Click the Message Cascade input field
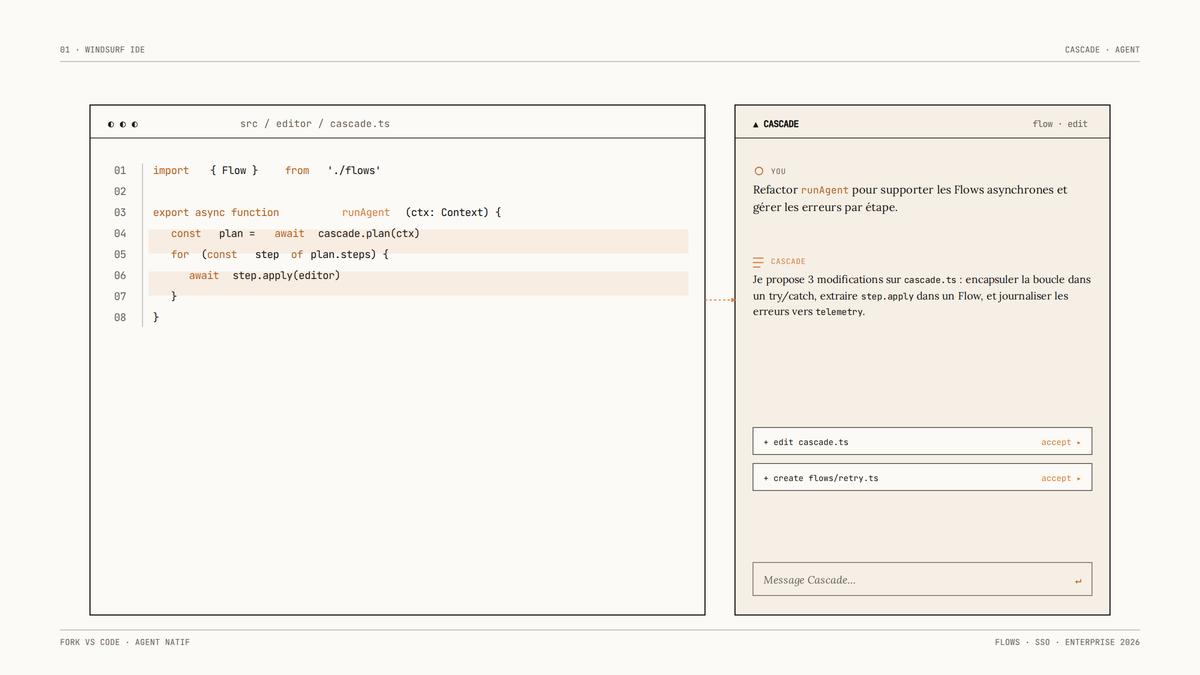Viewport: 1200px width, 675px height. point(922,579)
